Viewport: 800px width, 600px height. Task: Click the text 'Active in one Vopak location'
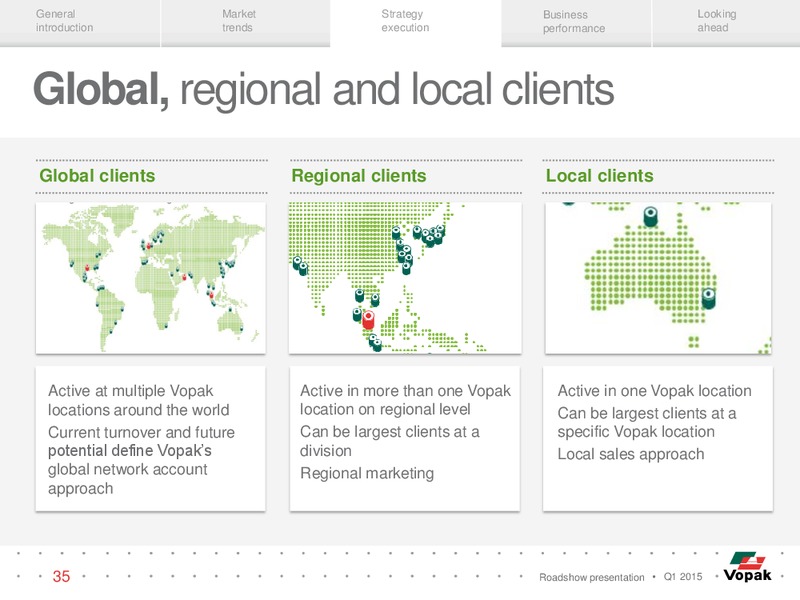tap(654, 391)
